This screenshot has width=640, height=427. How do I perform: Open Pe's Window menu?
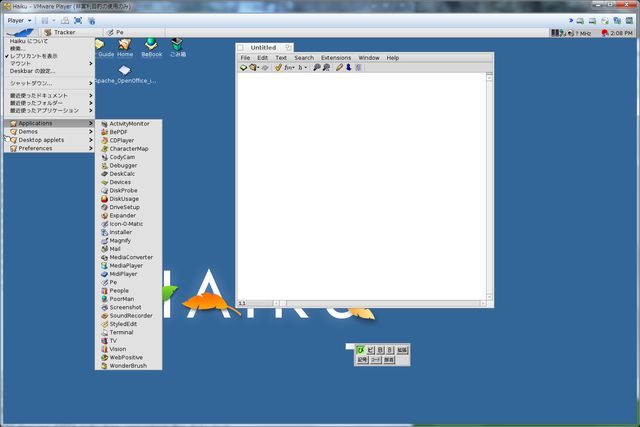pyautogui.click(x=369, y=58)
